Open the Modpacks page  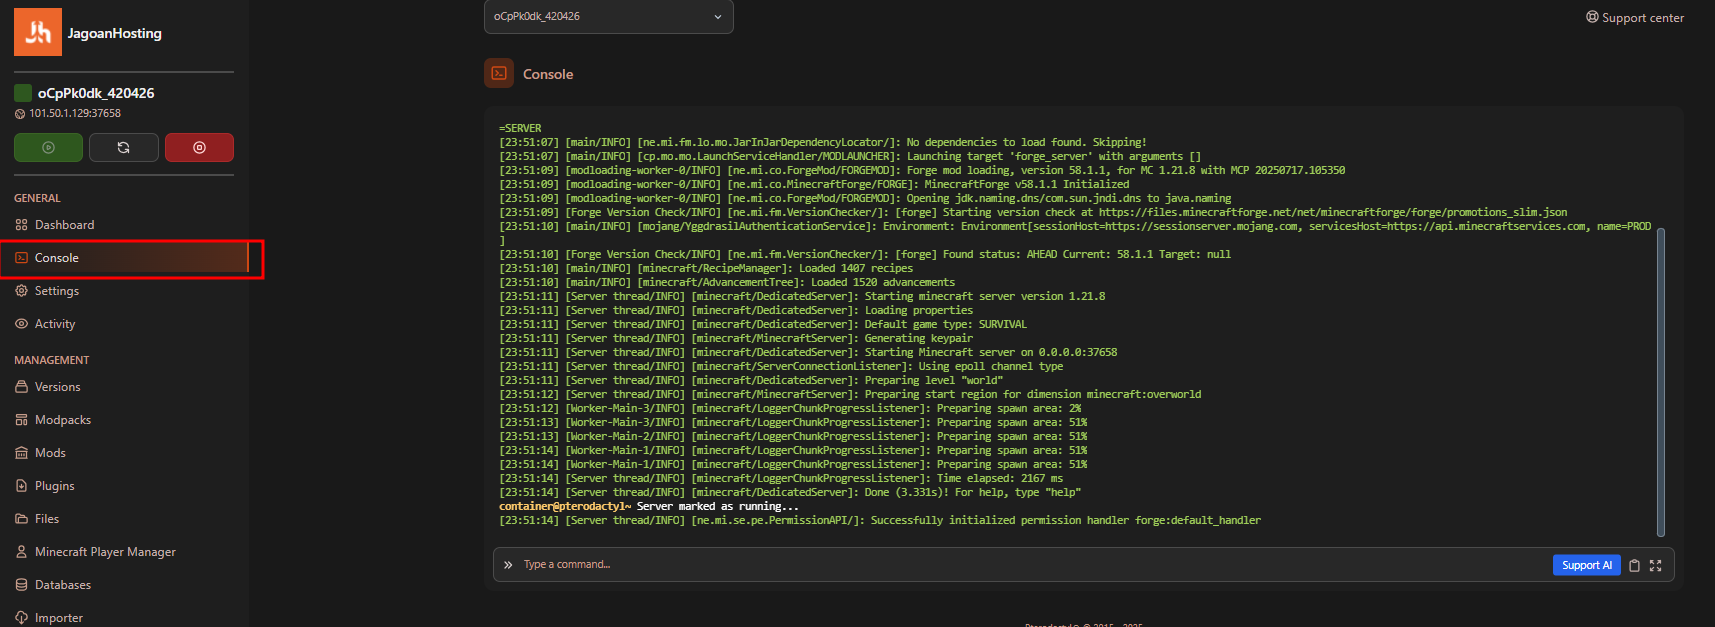124,420
